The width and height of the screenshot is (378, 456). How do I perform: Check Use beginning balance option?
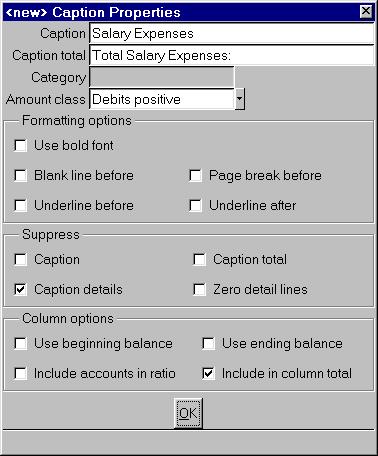point(20,344)
